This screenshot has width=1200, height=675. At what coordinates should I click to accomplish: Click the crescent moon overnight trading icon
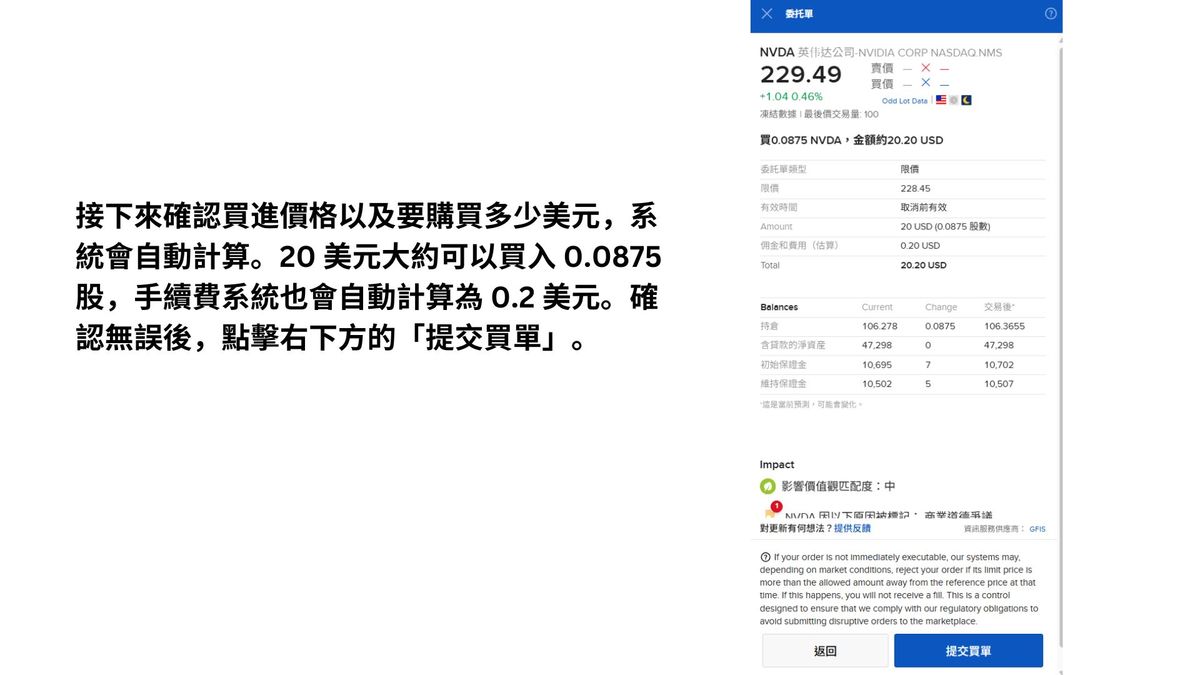(966, 100)
